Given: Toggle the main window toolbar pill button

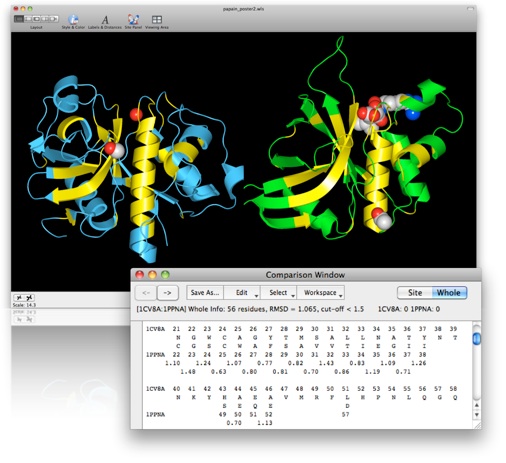Looking at the screenshot, I should tap(470, 9).
